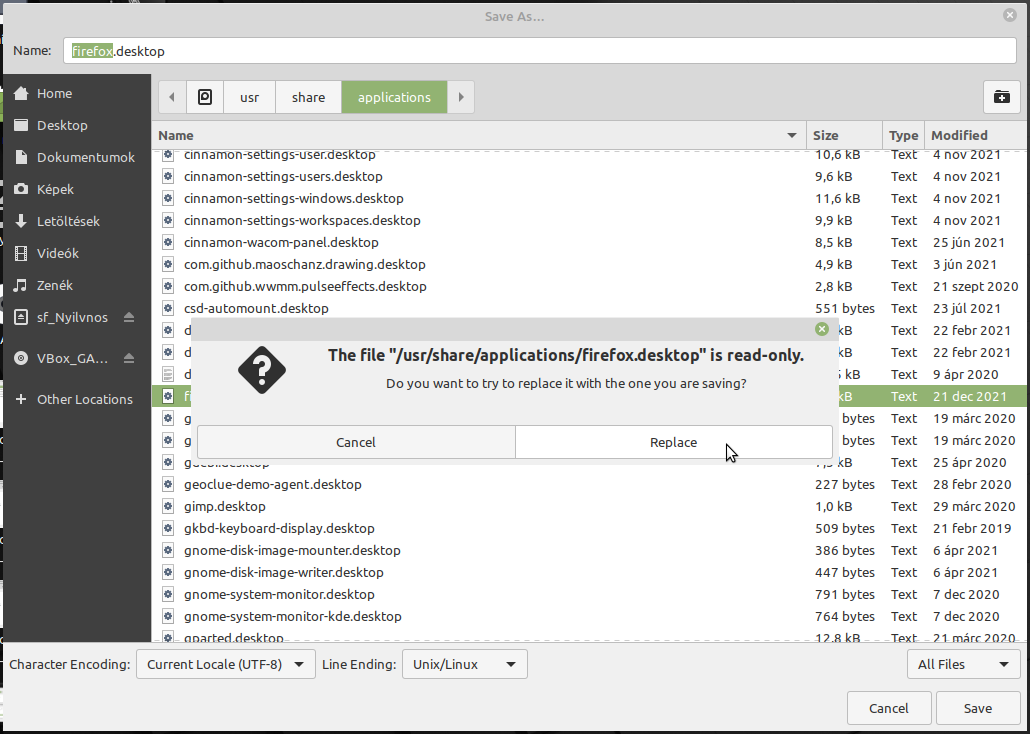This screenshot has width=1030, height=734.
Task: Sort by the Modified column header
Action: coord(976,135)
